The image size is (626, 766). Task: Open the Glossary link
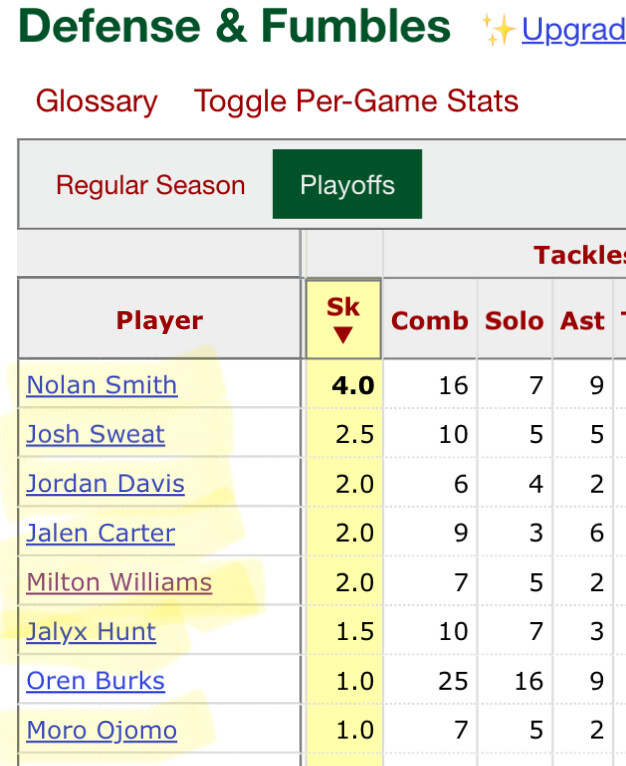96,102
